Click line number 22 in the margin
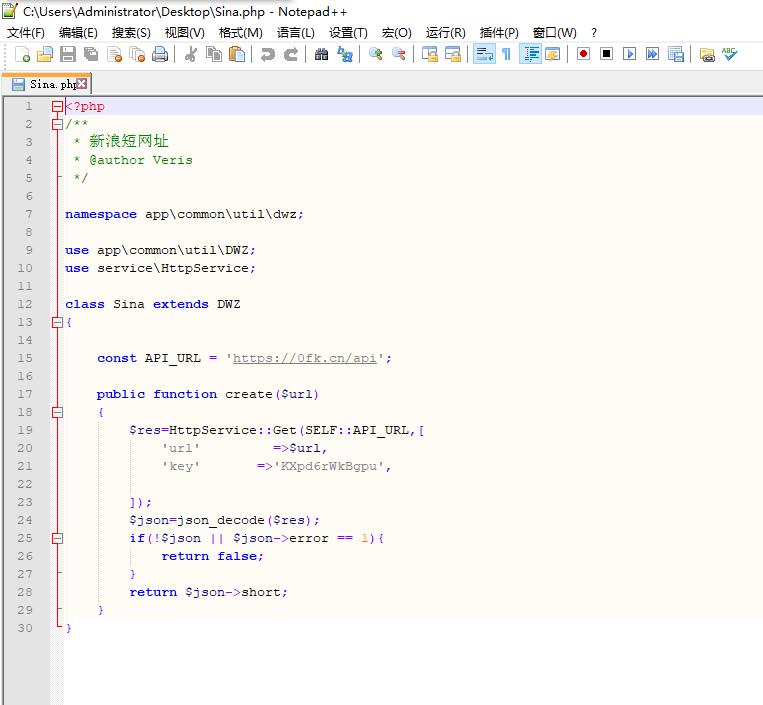Viewport: 763px width, 705px height. pyautogui.click(x=25, y=484)
